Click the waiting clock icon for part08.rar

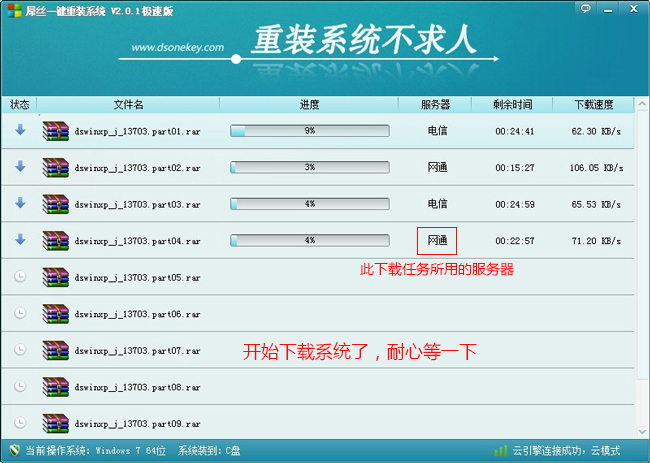coord(20,386)
